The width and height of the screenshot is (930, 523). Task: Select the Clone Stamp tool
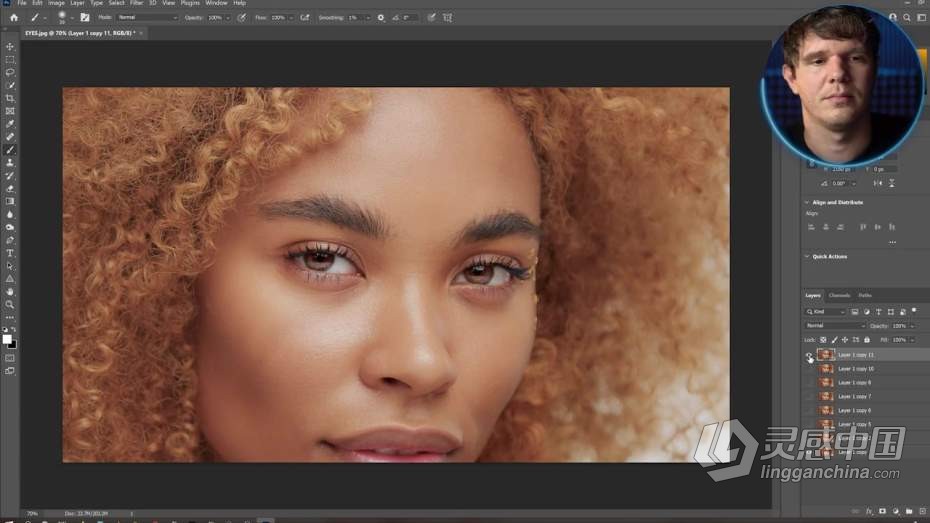[x=10, y=162]
